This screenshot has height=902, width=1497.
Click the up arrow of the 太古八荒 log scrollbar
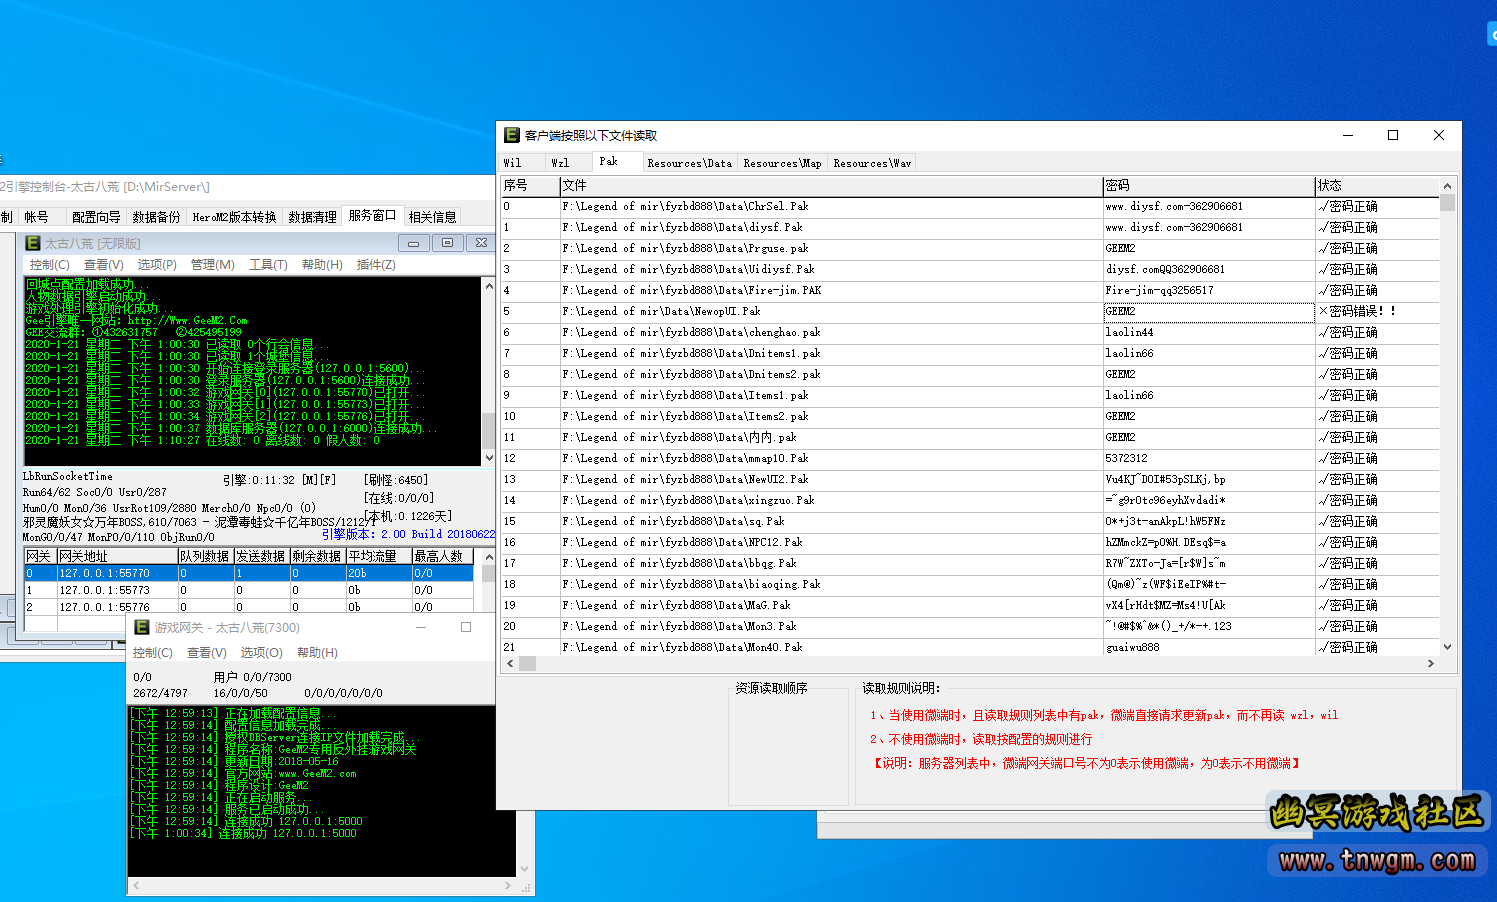click(489, 286)
